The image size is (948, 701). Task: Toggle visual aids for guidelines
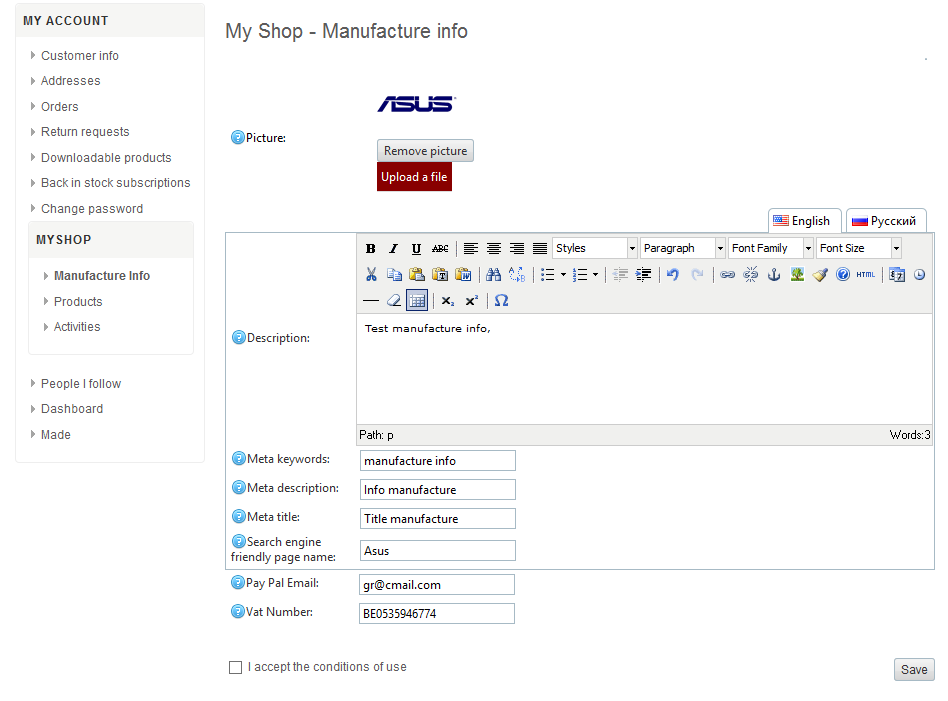point(417,301)
